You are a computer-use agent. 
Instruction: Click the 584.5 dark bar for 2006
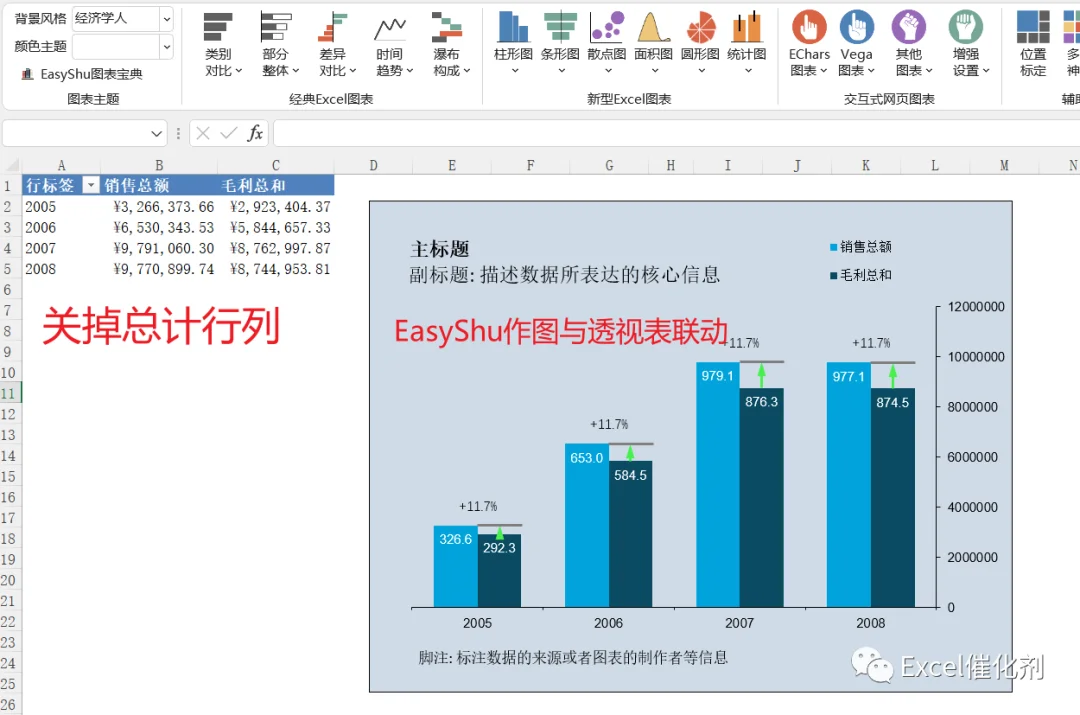tap(630, 535)
